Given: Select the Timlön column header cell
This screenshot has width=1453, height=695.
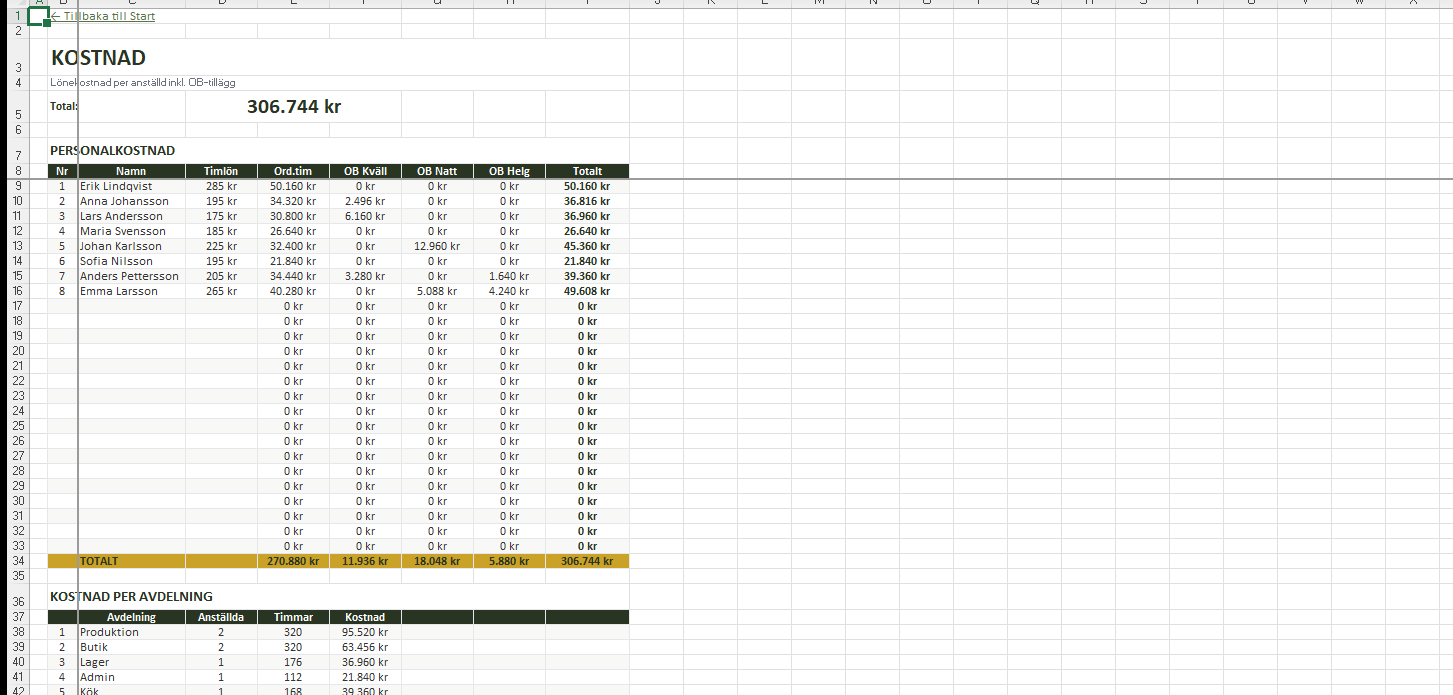Looking at the screenshot, I should click(221, 171).
